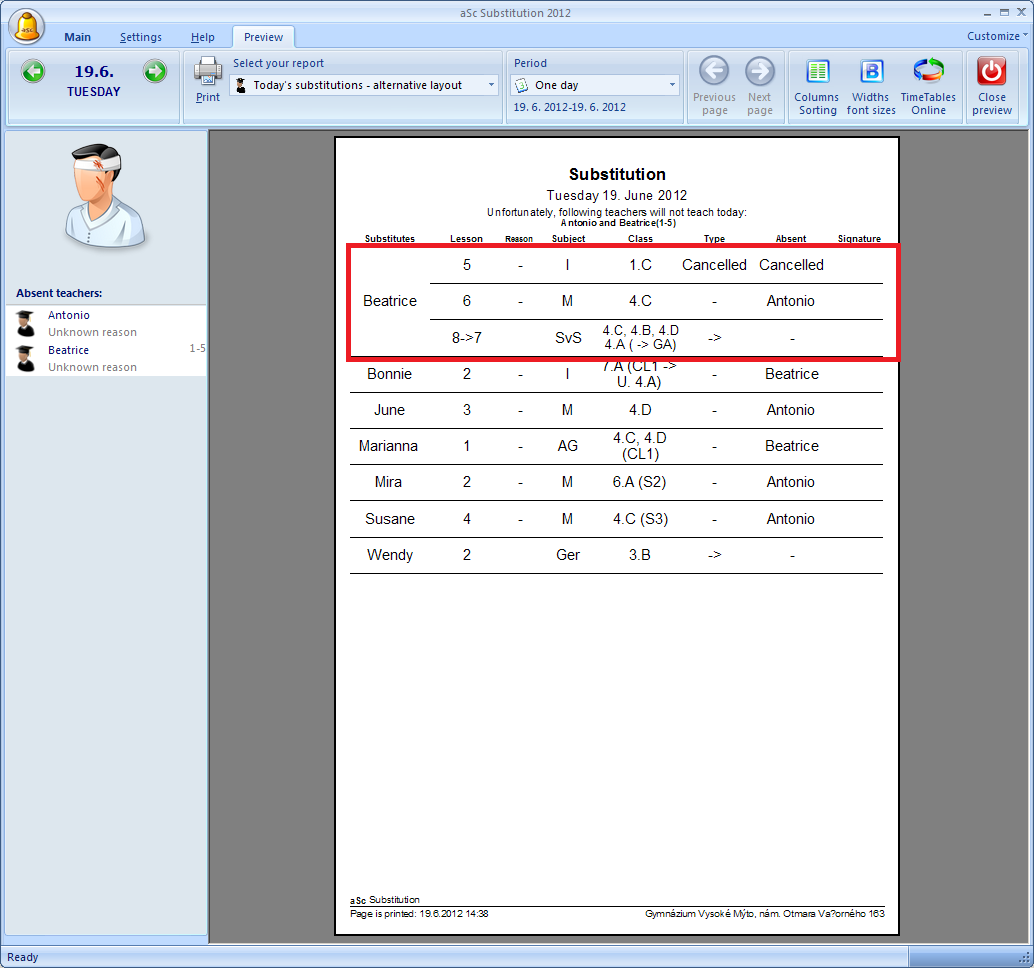Open the Settings tab

coord(141,37)
